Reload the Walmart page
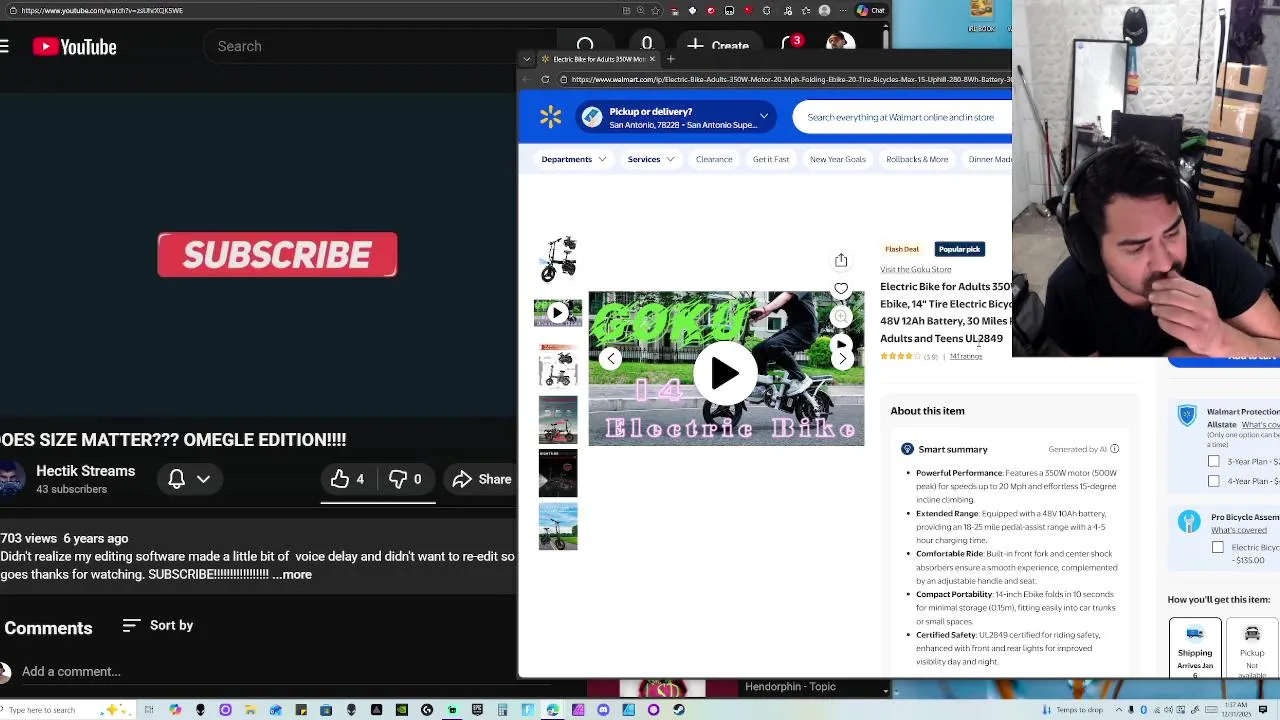The image size is (1280, 720). click(545, 79)
